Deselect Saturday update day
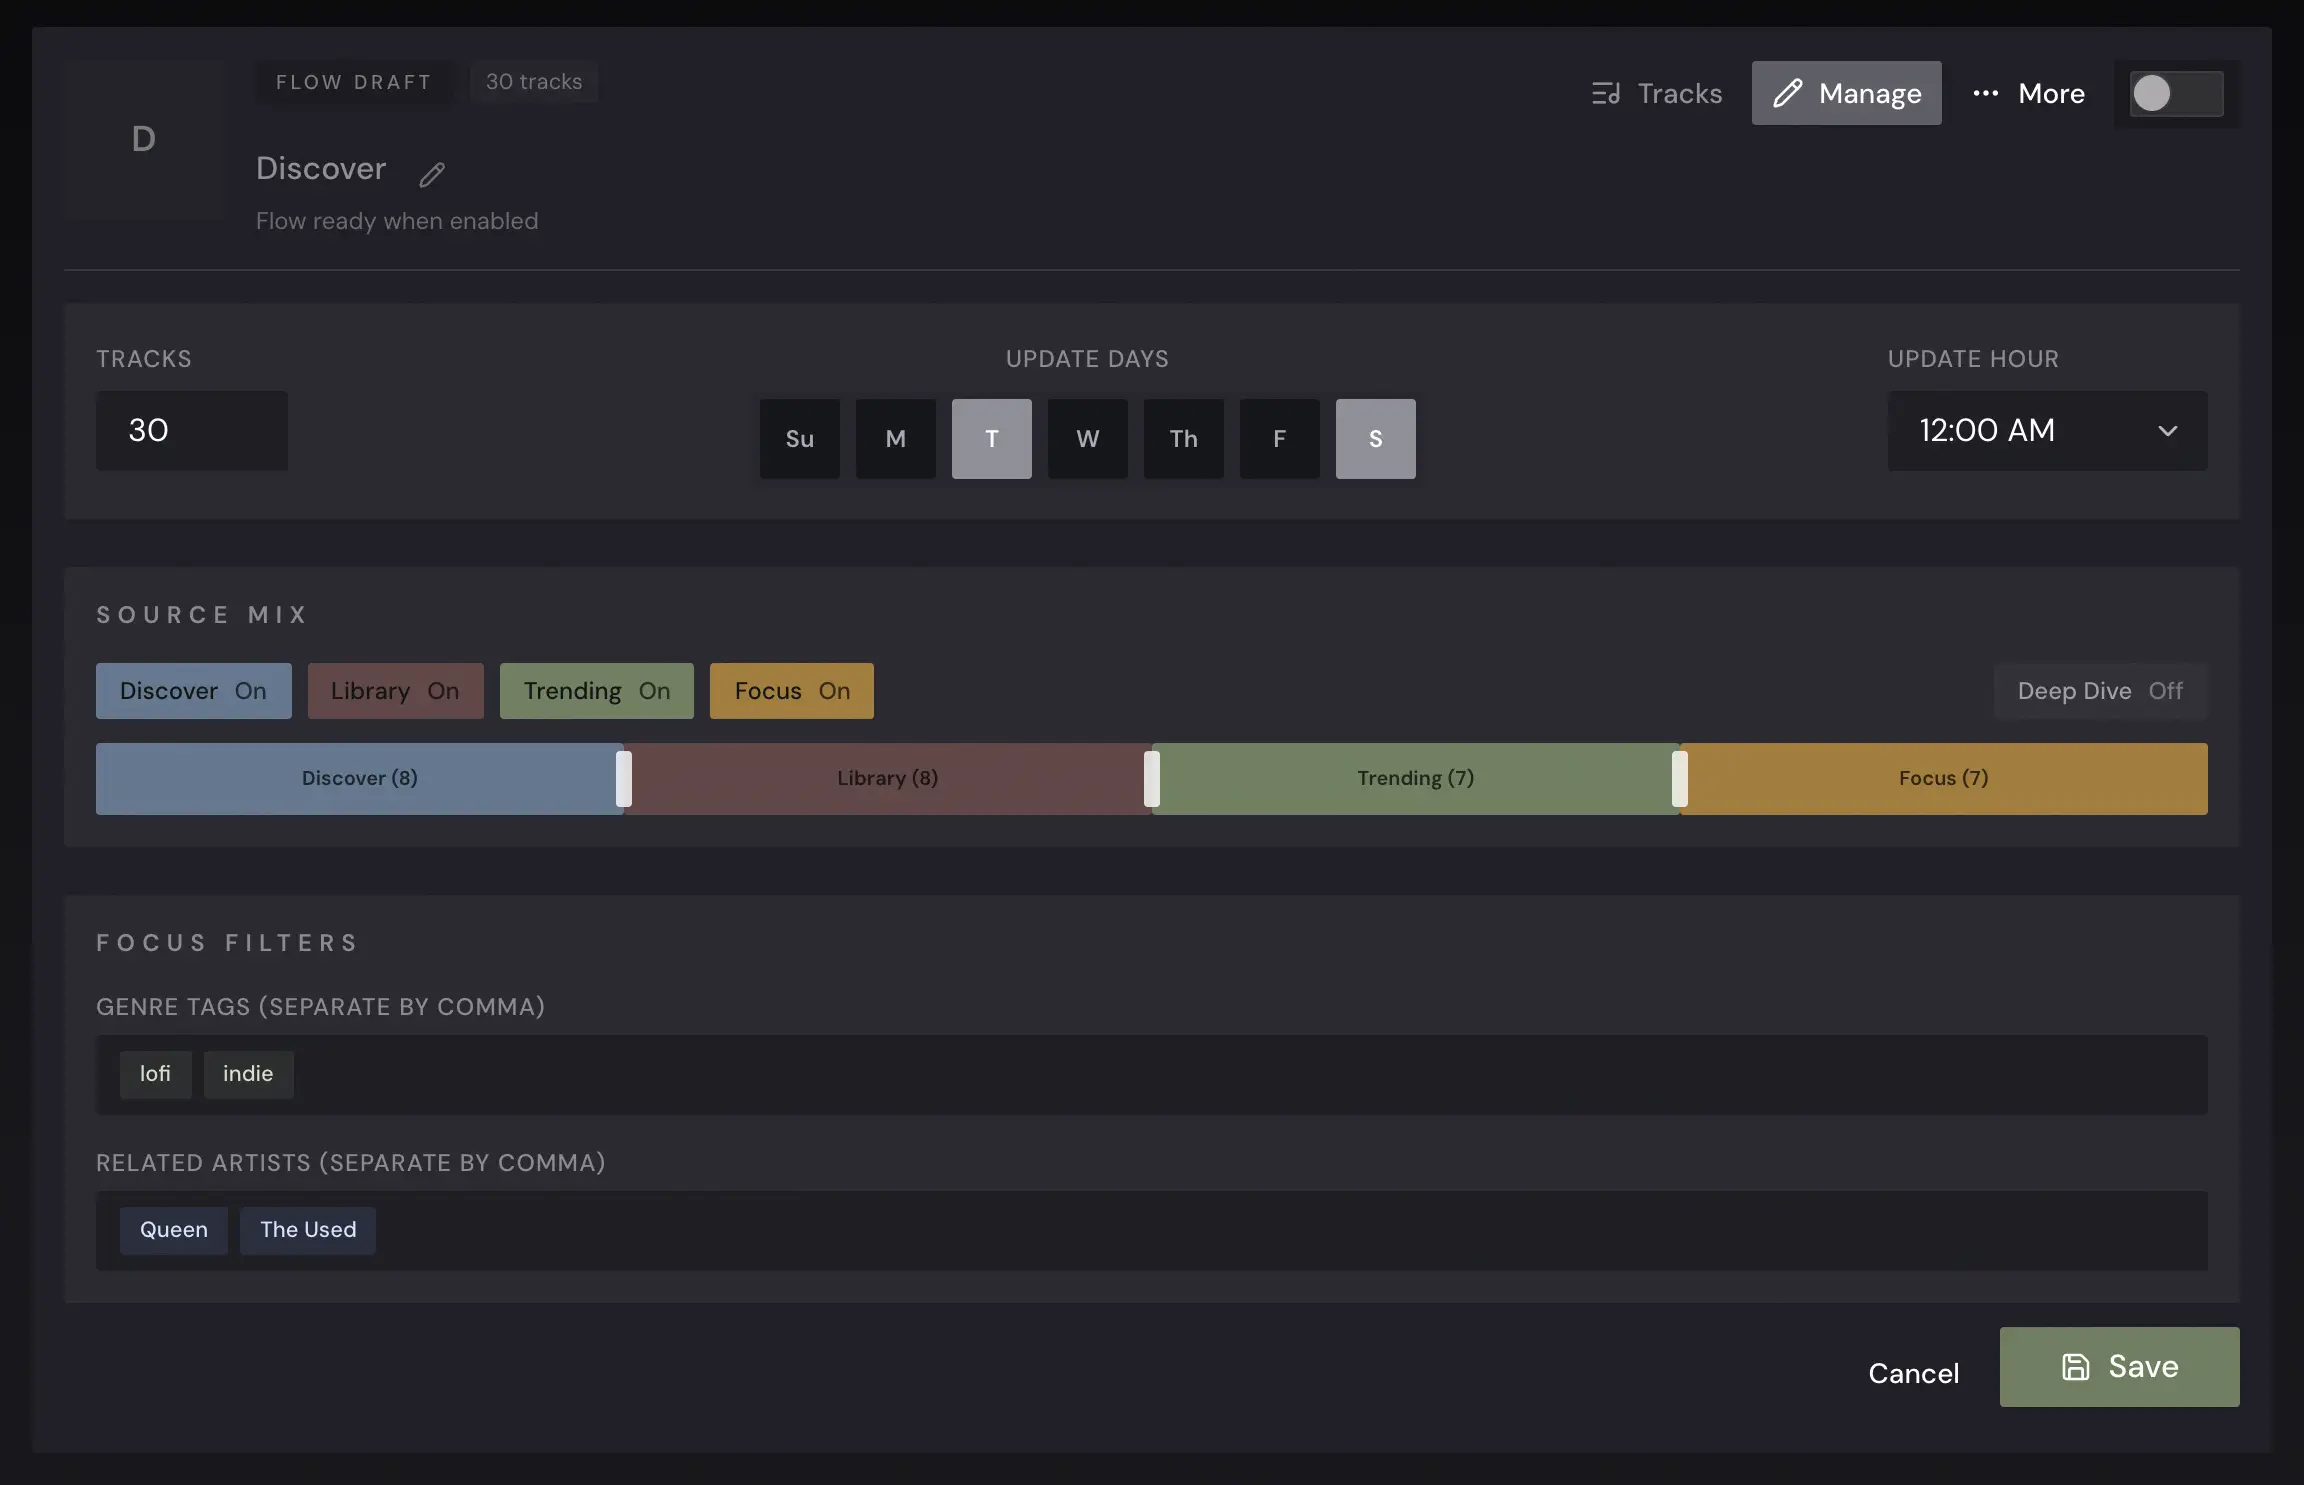2304x1485 pixels. 1376,439
